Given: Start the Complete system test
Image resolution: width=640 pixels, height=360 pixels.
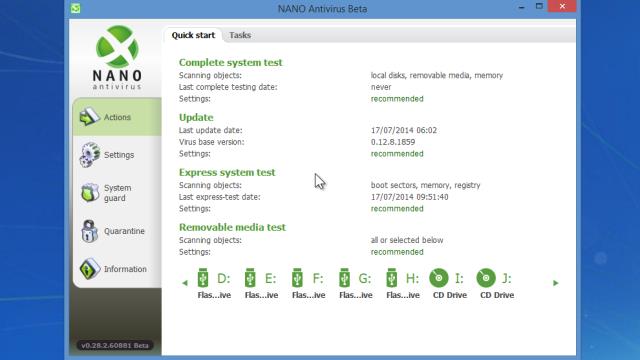Looking at the screenshot, I should (x=231, y=62).
